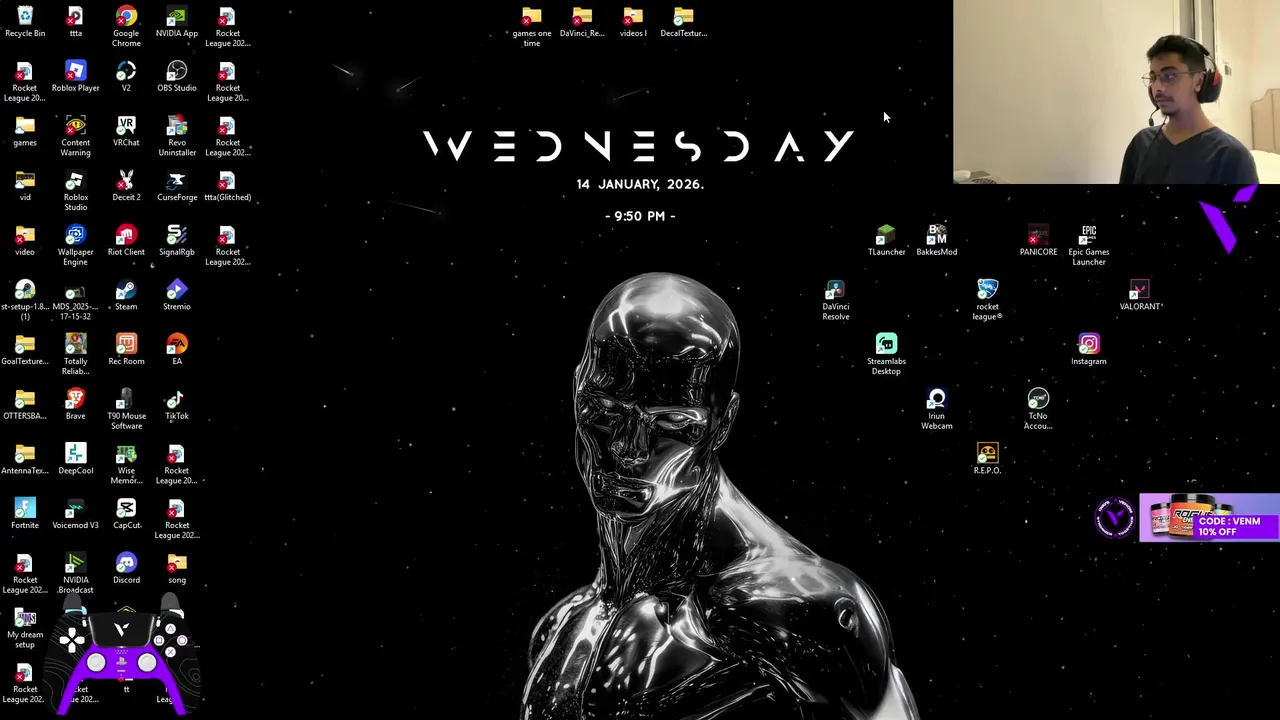Open the DecalTextur folder
The width and height of the screenshot is (1280, 720).
point(684,22)
